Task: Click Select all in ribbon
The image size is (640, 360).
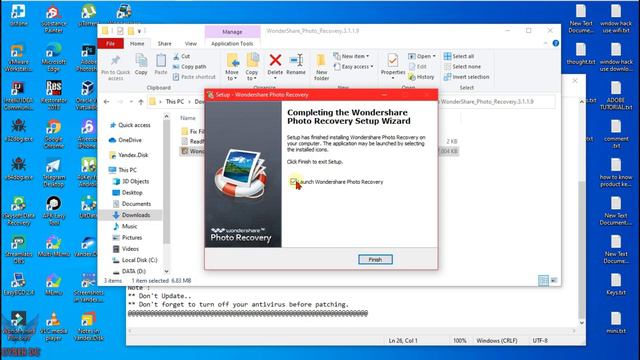Action: 459,56
